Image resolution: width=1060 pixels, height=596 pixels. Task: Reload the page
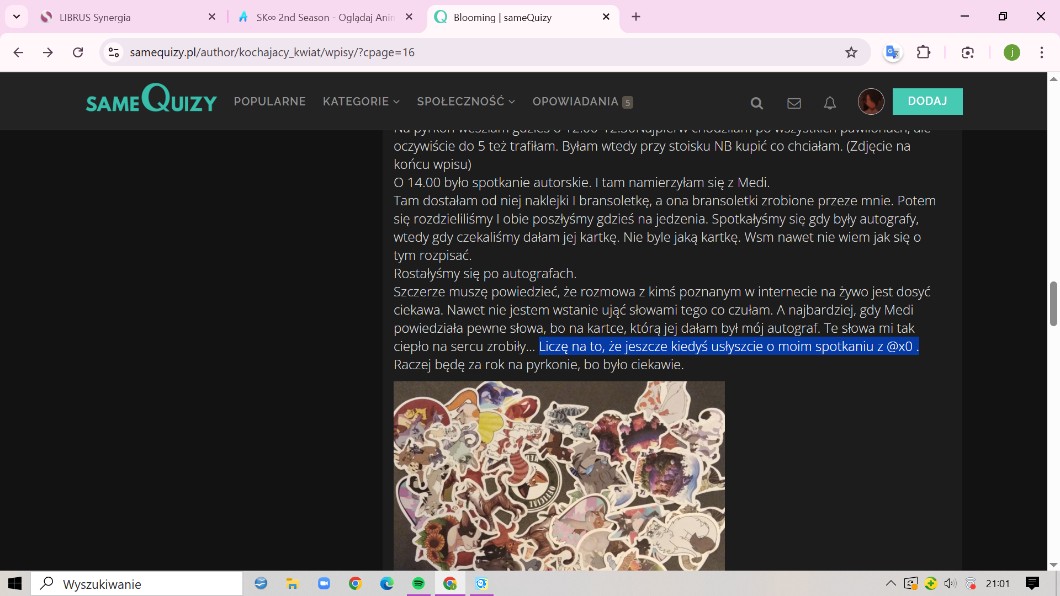(x=78, y=52)
